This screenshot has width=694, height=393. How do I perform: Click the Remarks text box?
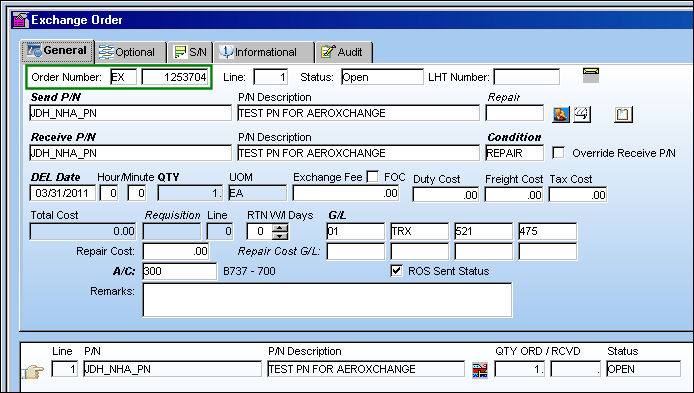328,300
